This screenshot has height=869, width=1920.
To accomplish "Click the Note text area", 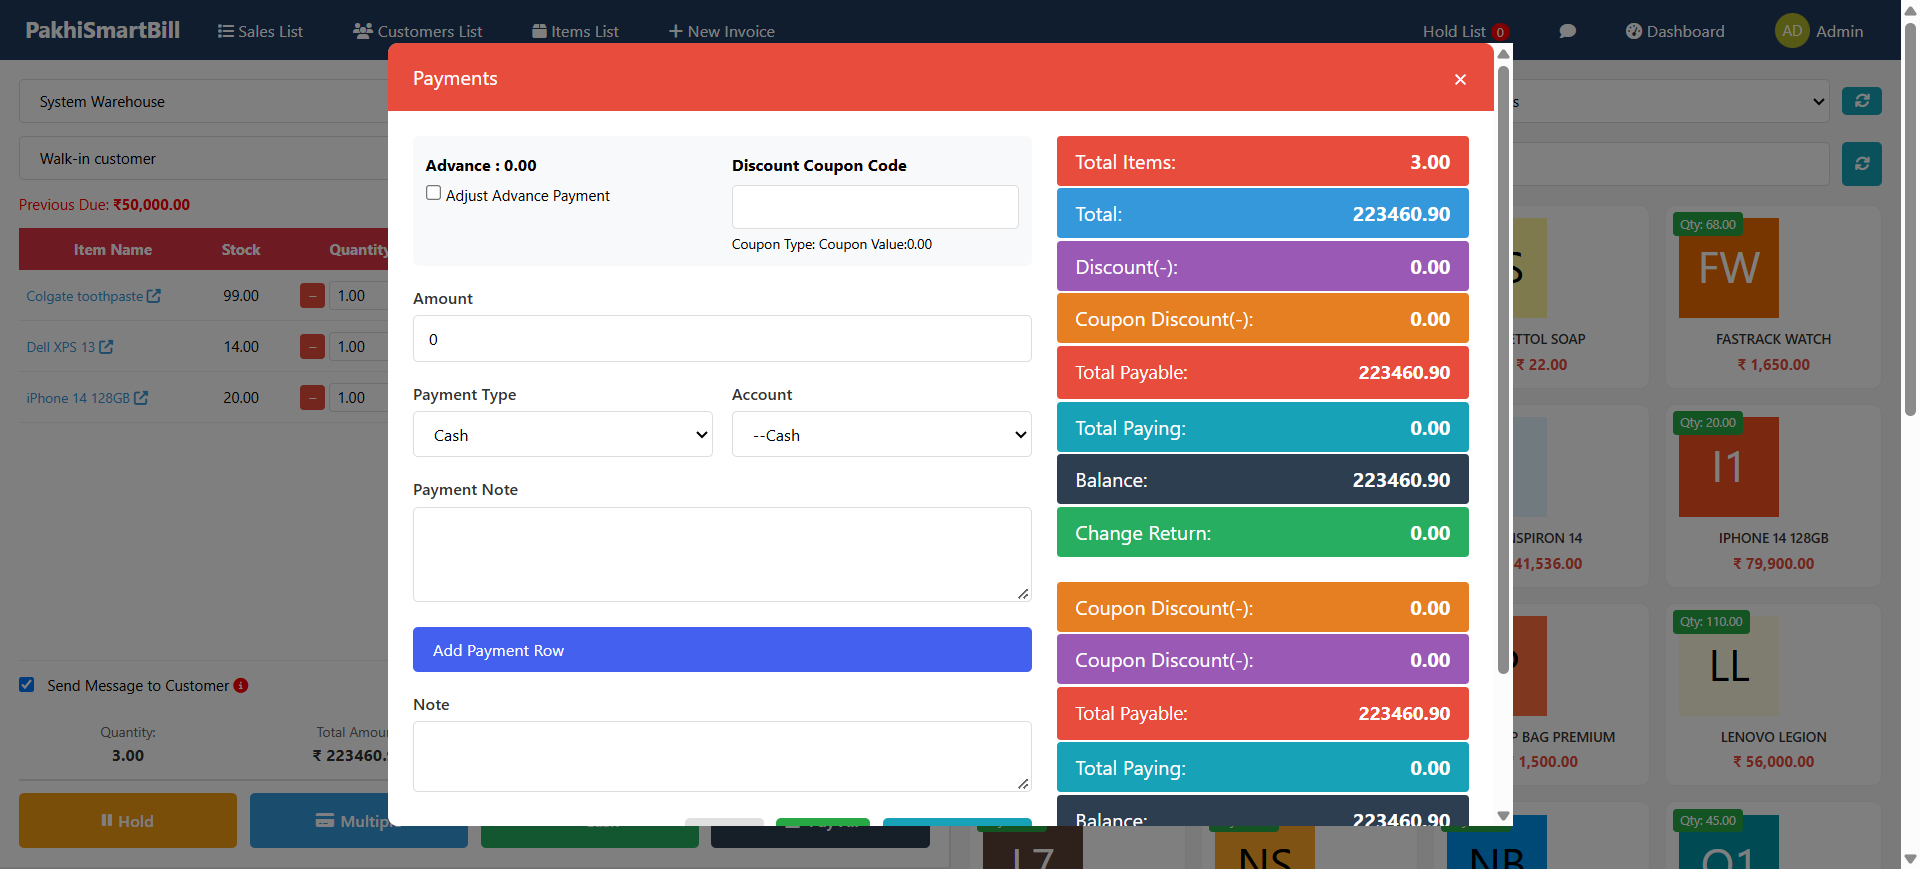I will click(x=722, y=756).
